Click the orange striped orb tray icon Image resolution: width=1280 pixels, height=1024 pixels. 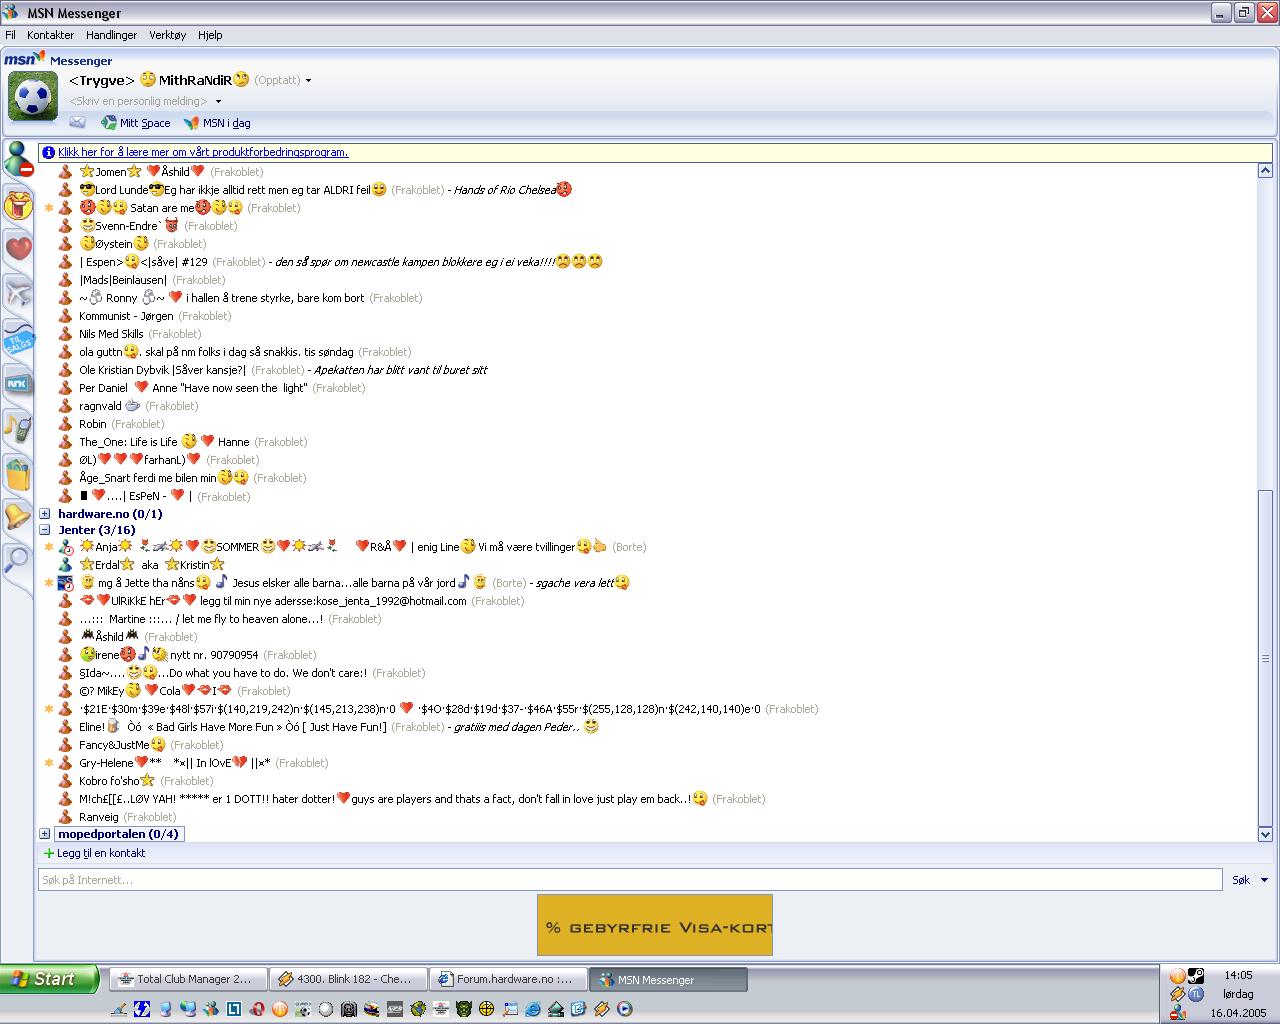click(x=1178, y=976)
